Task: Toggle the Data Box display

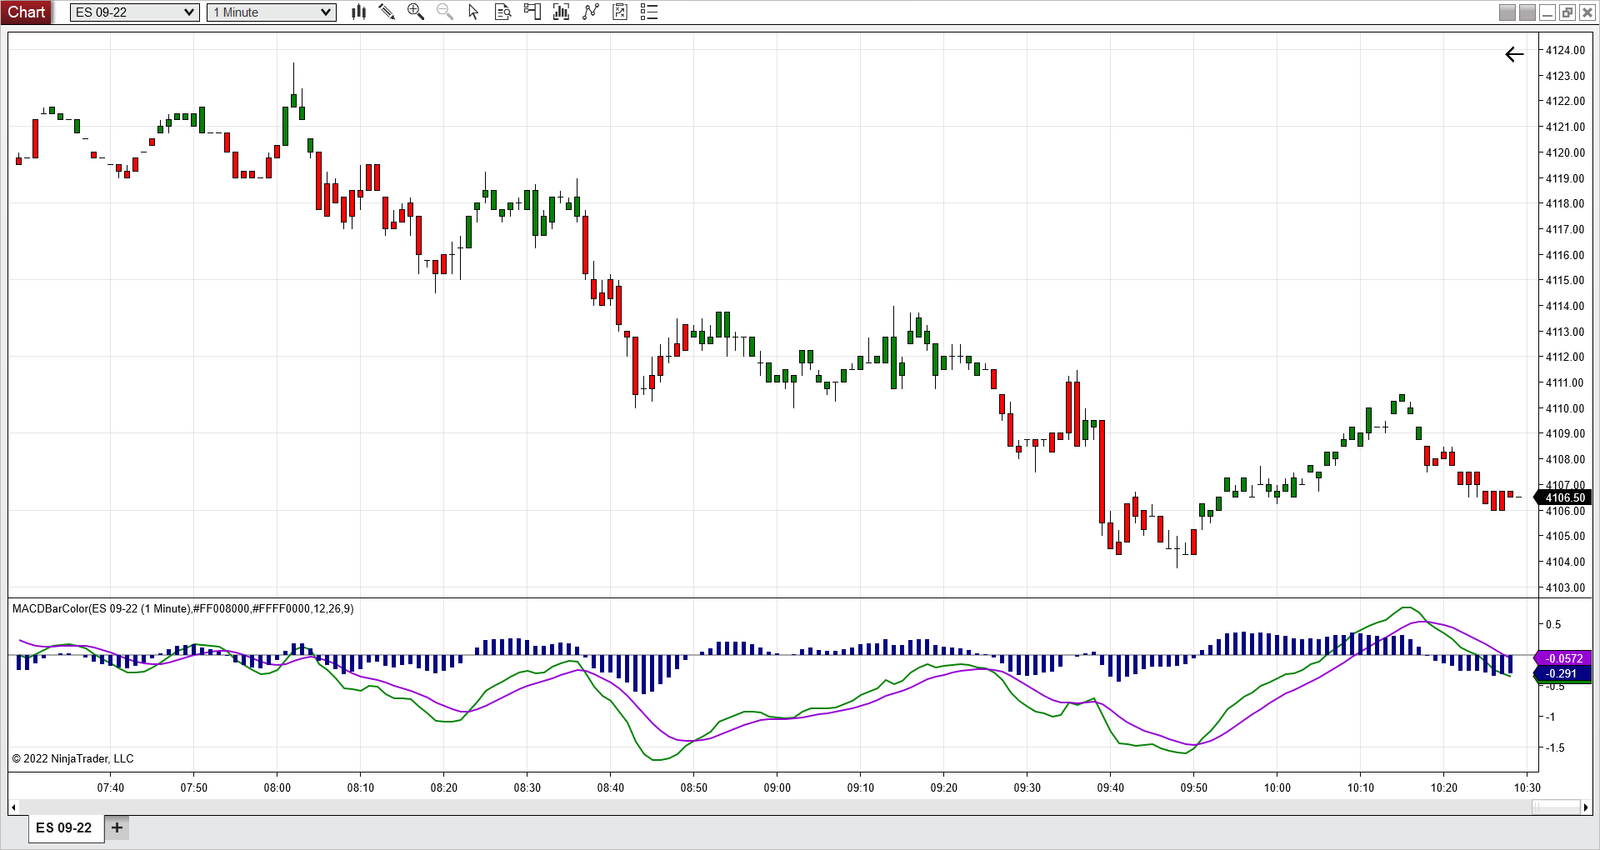Action: 503,12
